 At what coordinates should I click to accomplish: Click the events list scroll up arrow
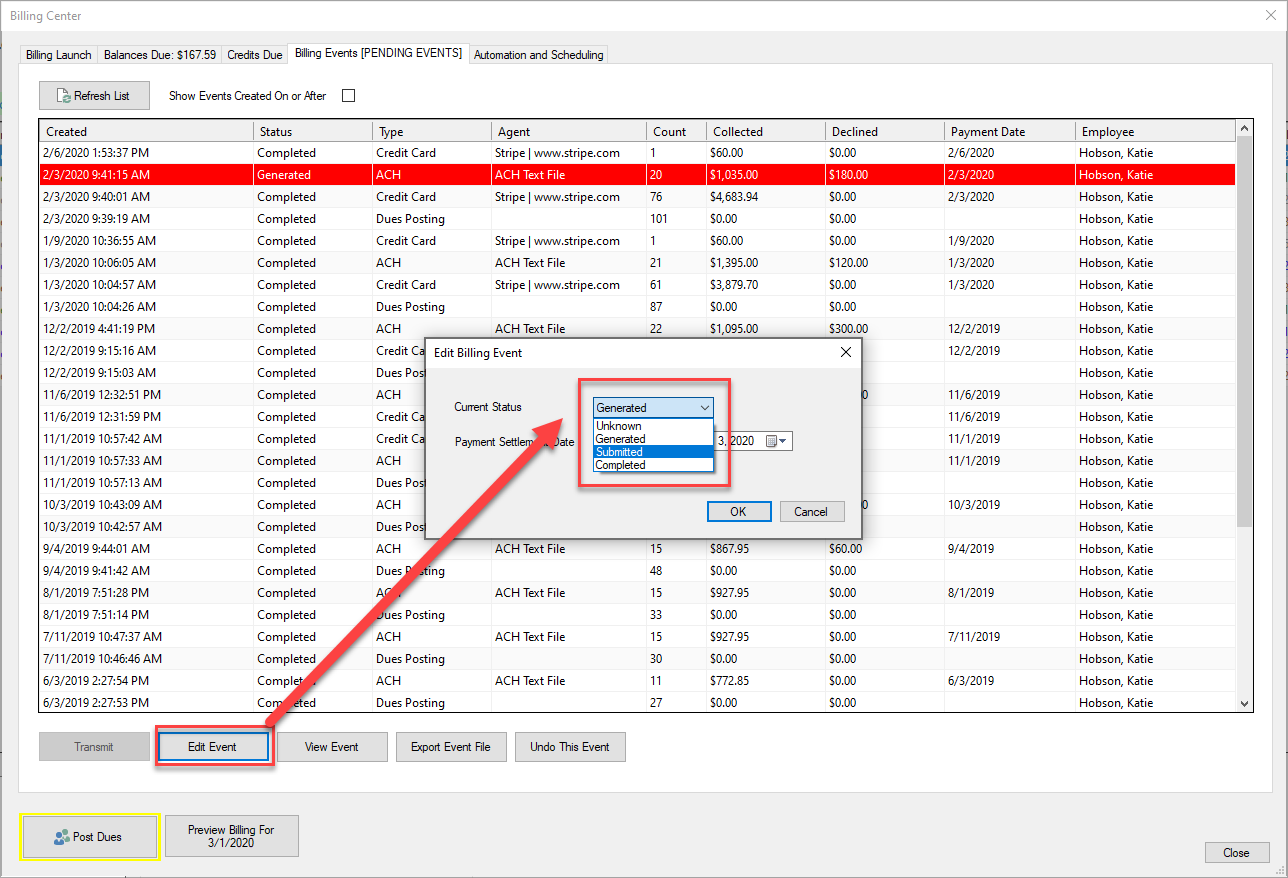(1245, 129)
